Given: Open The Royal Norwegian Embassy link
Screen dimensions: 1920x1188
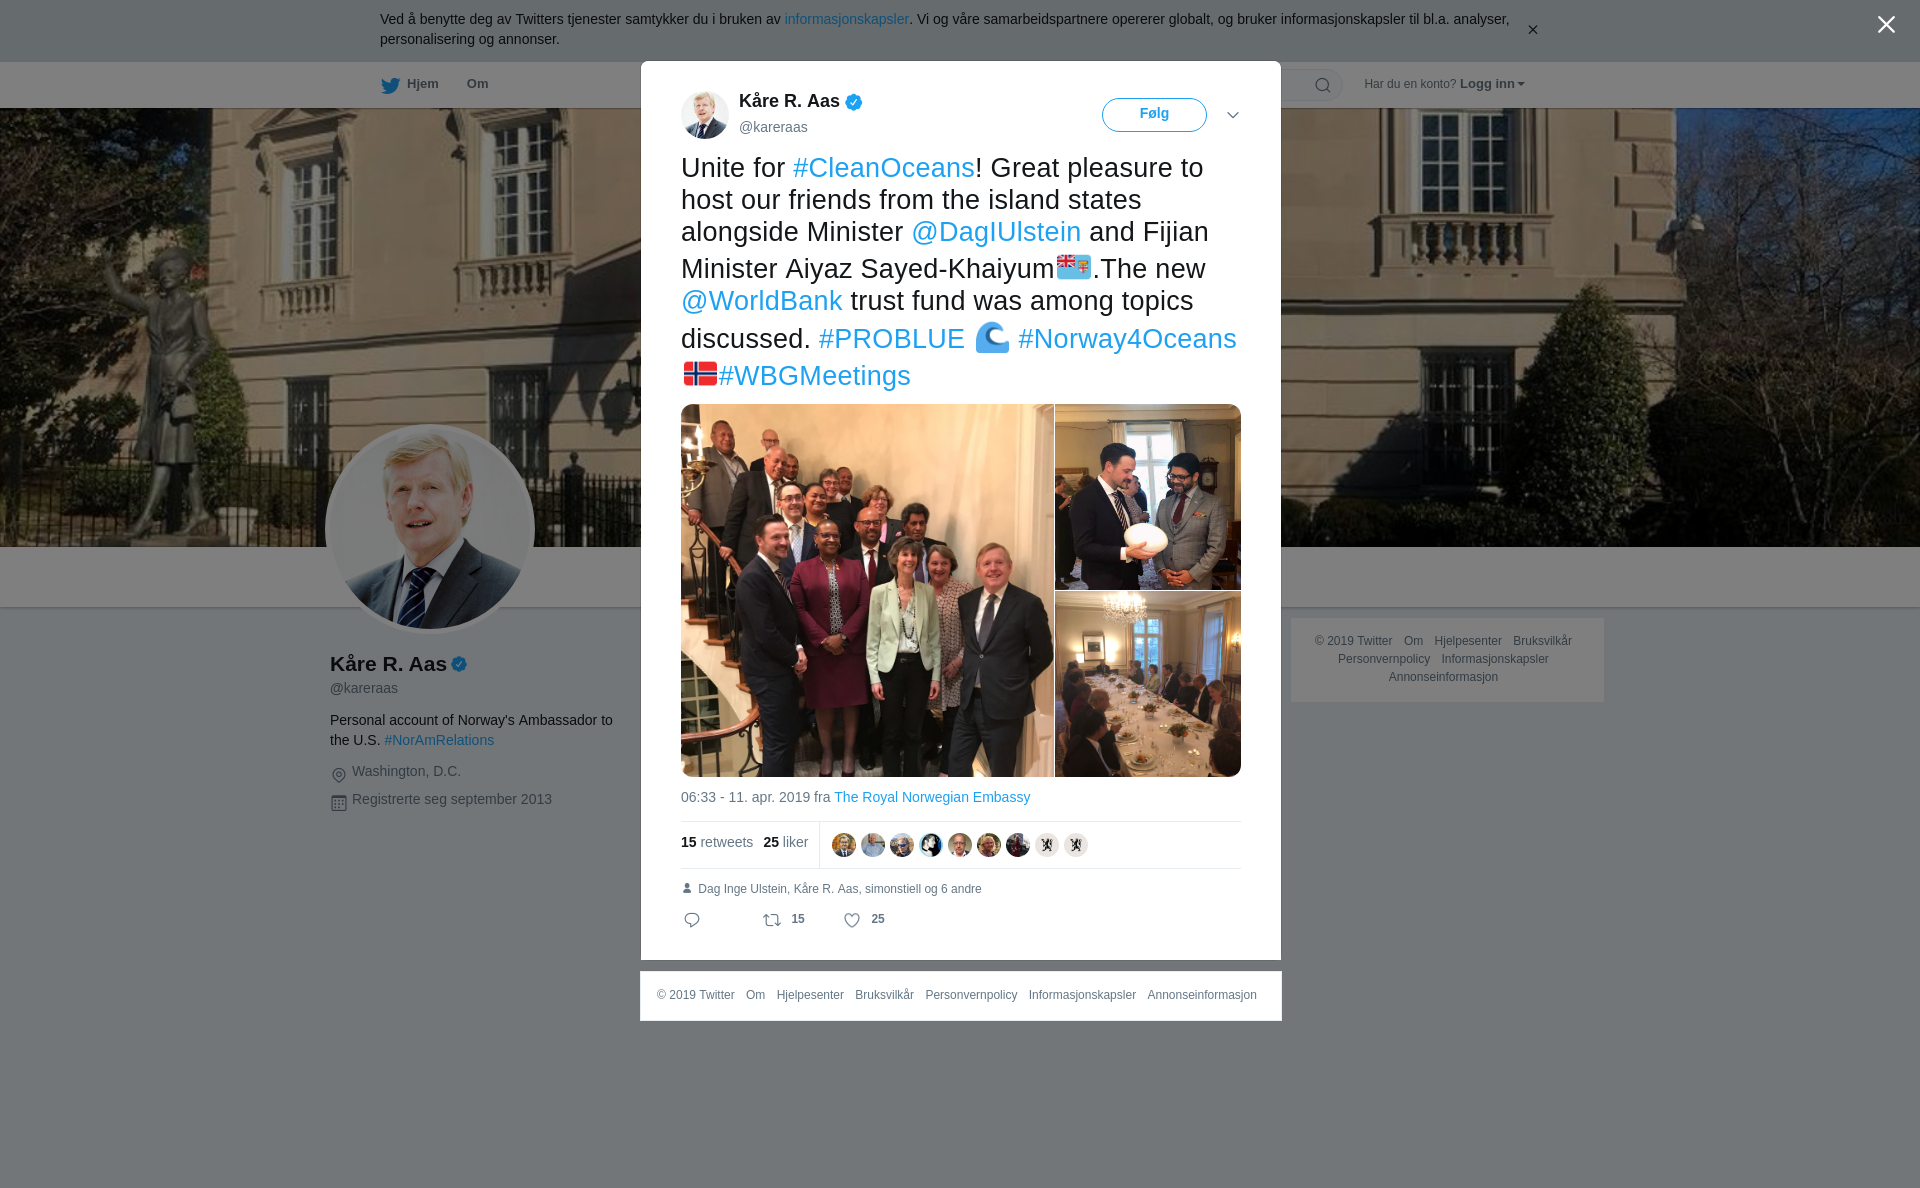Looking at the screenshot, I should (x=932, y=797).
